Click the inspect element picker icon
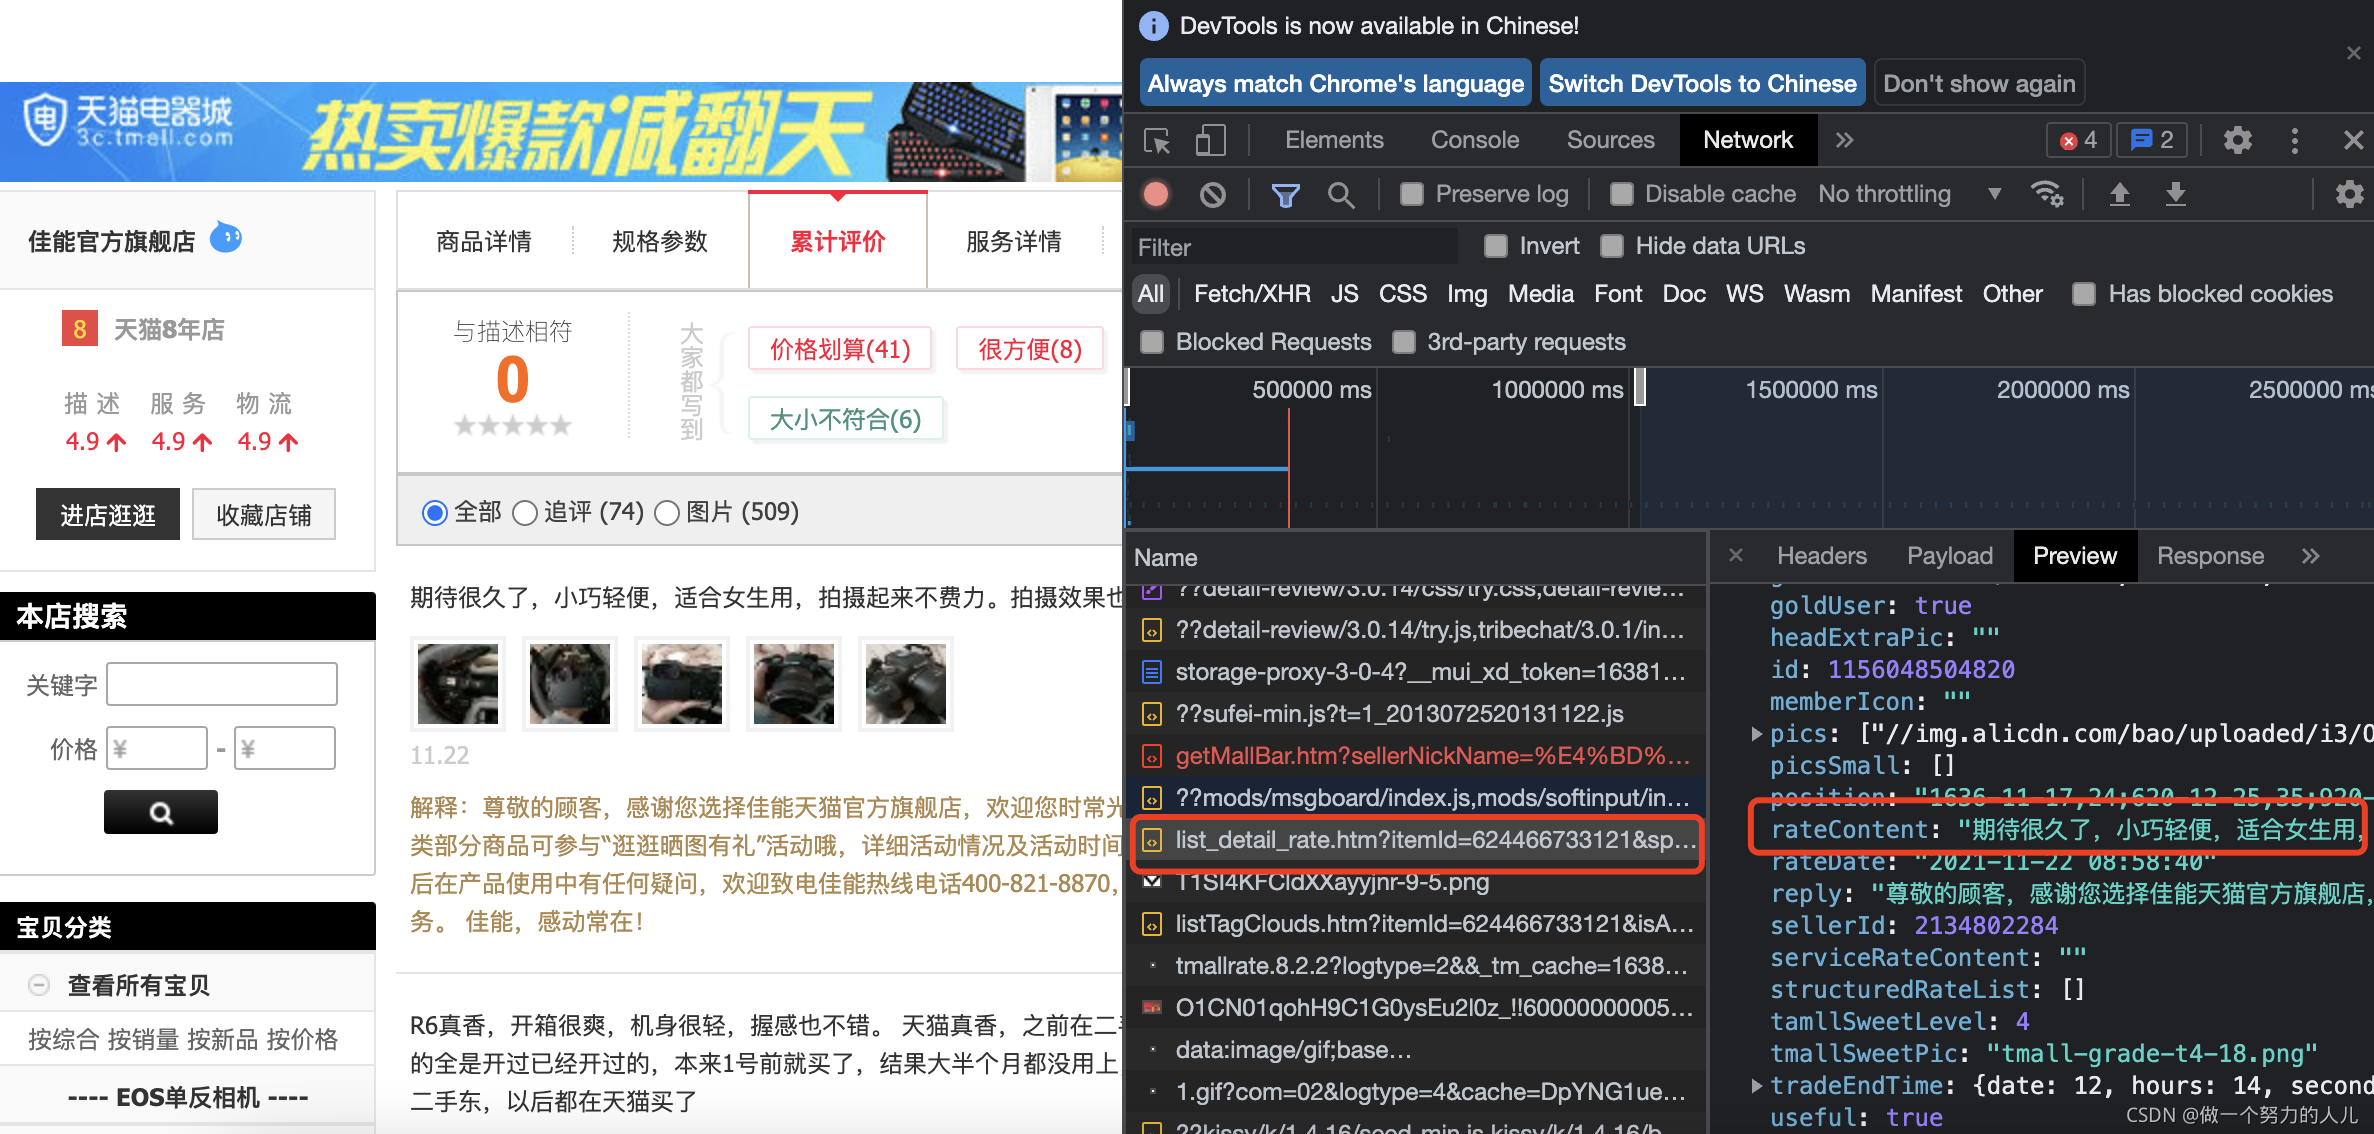This screenshot has width=2374, height=1134. (1157, 141)
